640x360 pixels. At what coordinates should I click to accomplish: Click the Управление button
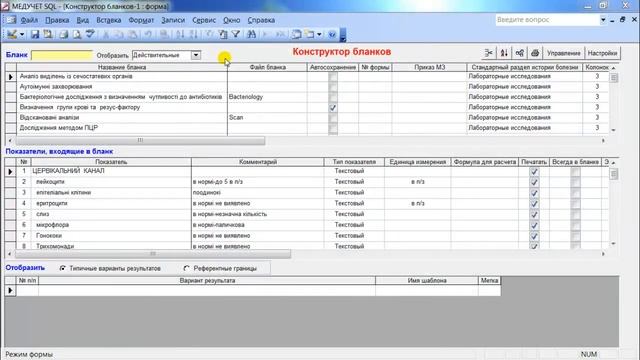564,53
